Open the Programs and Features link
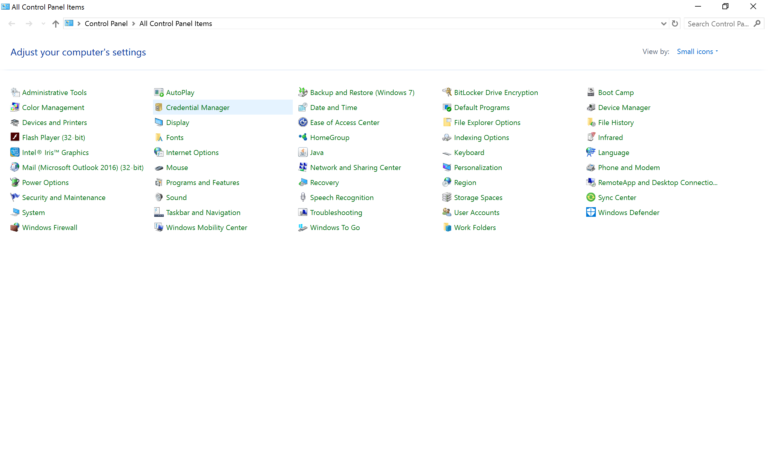This screenshot has width=768, height=456. point(203,183)
